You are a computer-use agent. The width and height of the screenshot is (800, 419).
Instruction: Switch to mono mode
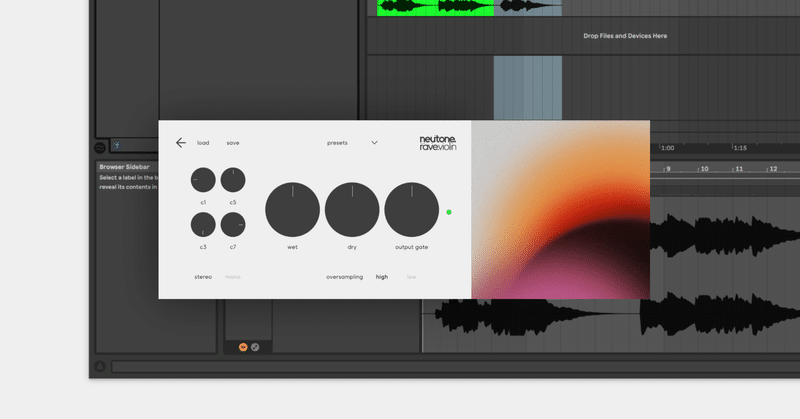[233, 277]
